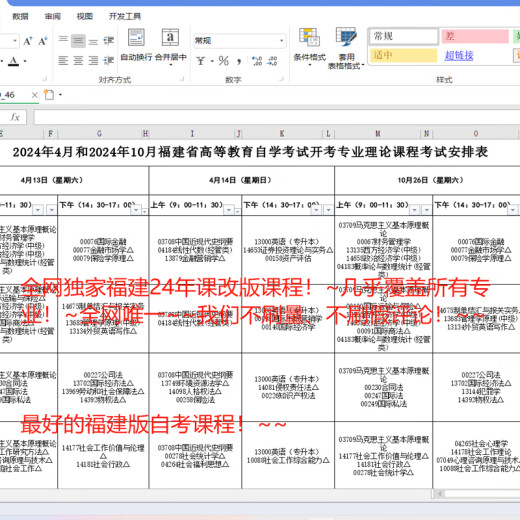Open the filter arrow in column M
520x520 pixels.
[x=414, y=210]
